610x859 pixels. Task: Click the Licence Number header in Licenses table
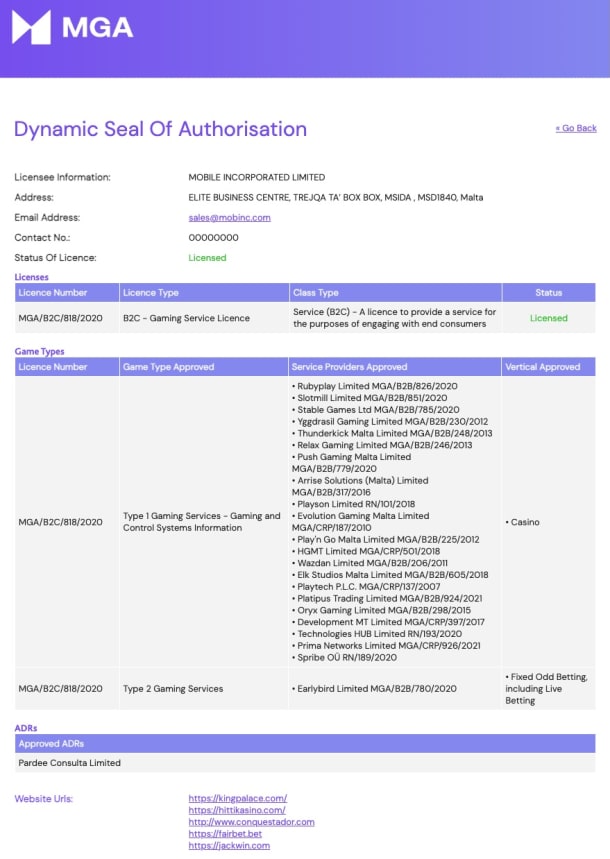click(x=67, y=293)
